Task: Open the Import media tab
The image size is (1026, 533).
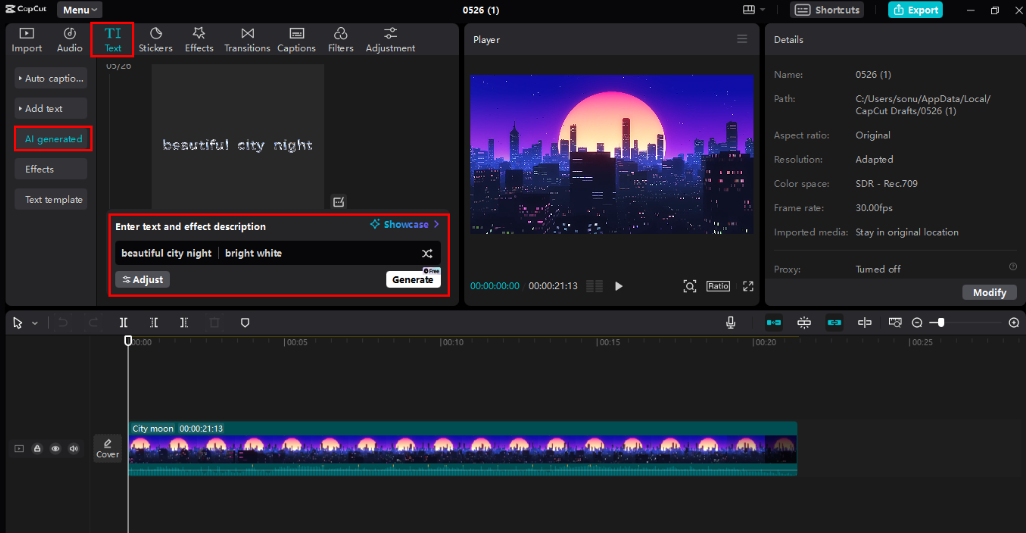Action: point(27,40)
